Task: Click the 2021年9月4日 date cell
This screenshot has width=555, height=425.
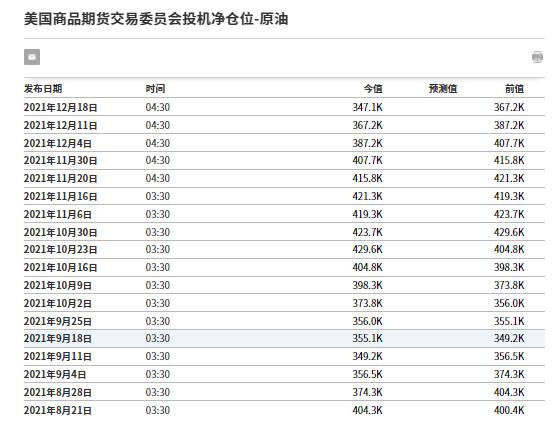Action: click(x=55, y=374)
